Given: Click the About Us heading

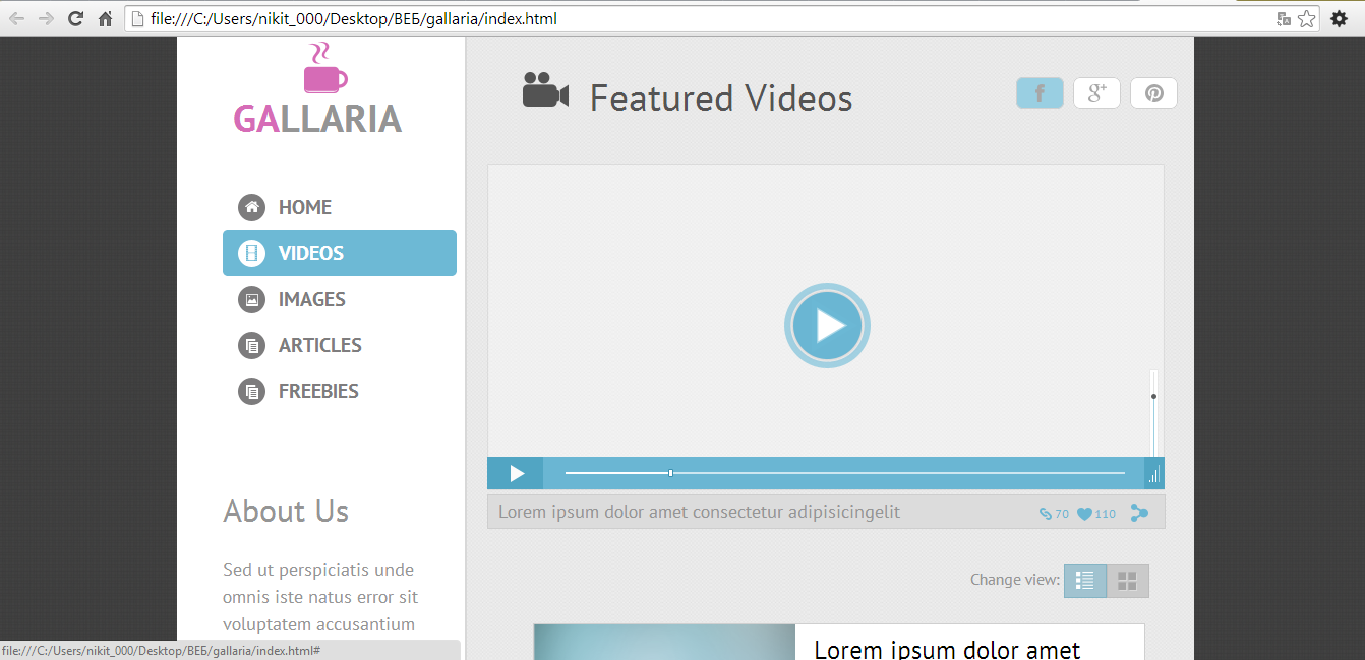Looking at the screenshot, I should point(286,511).
